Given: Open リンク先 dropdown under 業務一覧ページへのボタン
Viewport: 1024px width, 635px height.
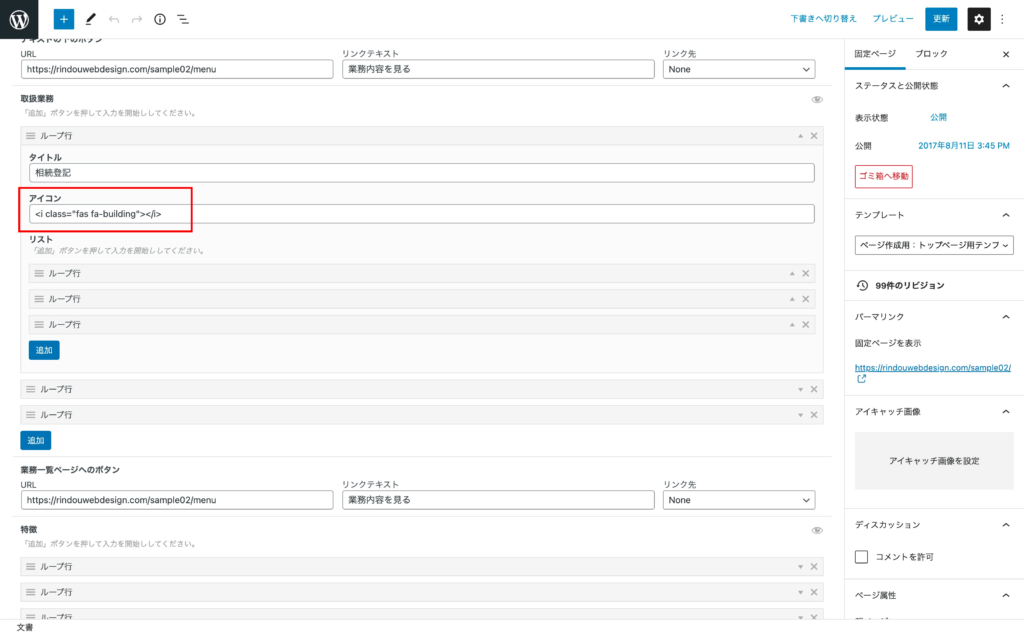Looking at the screenshot, I should point(739,500).
